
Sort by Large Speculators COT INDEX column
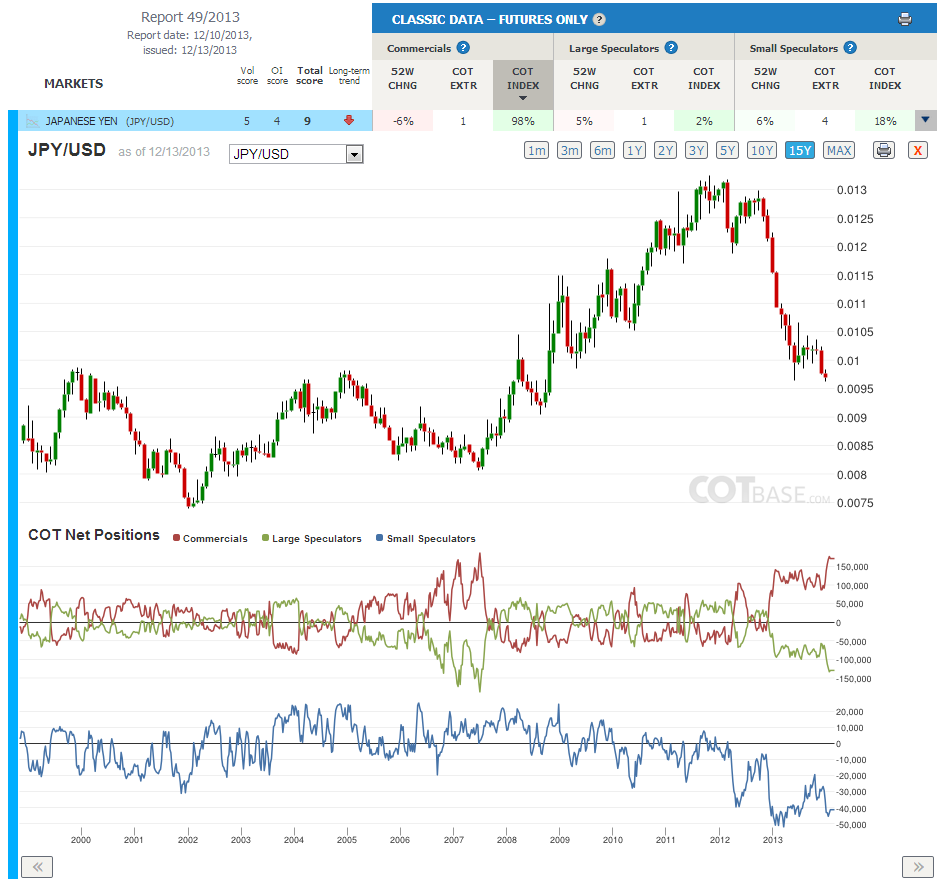[x=704, y=79]
